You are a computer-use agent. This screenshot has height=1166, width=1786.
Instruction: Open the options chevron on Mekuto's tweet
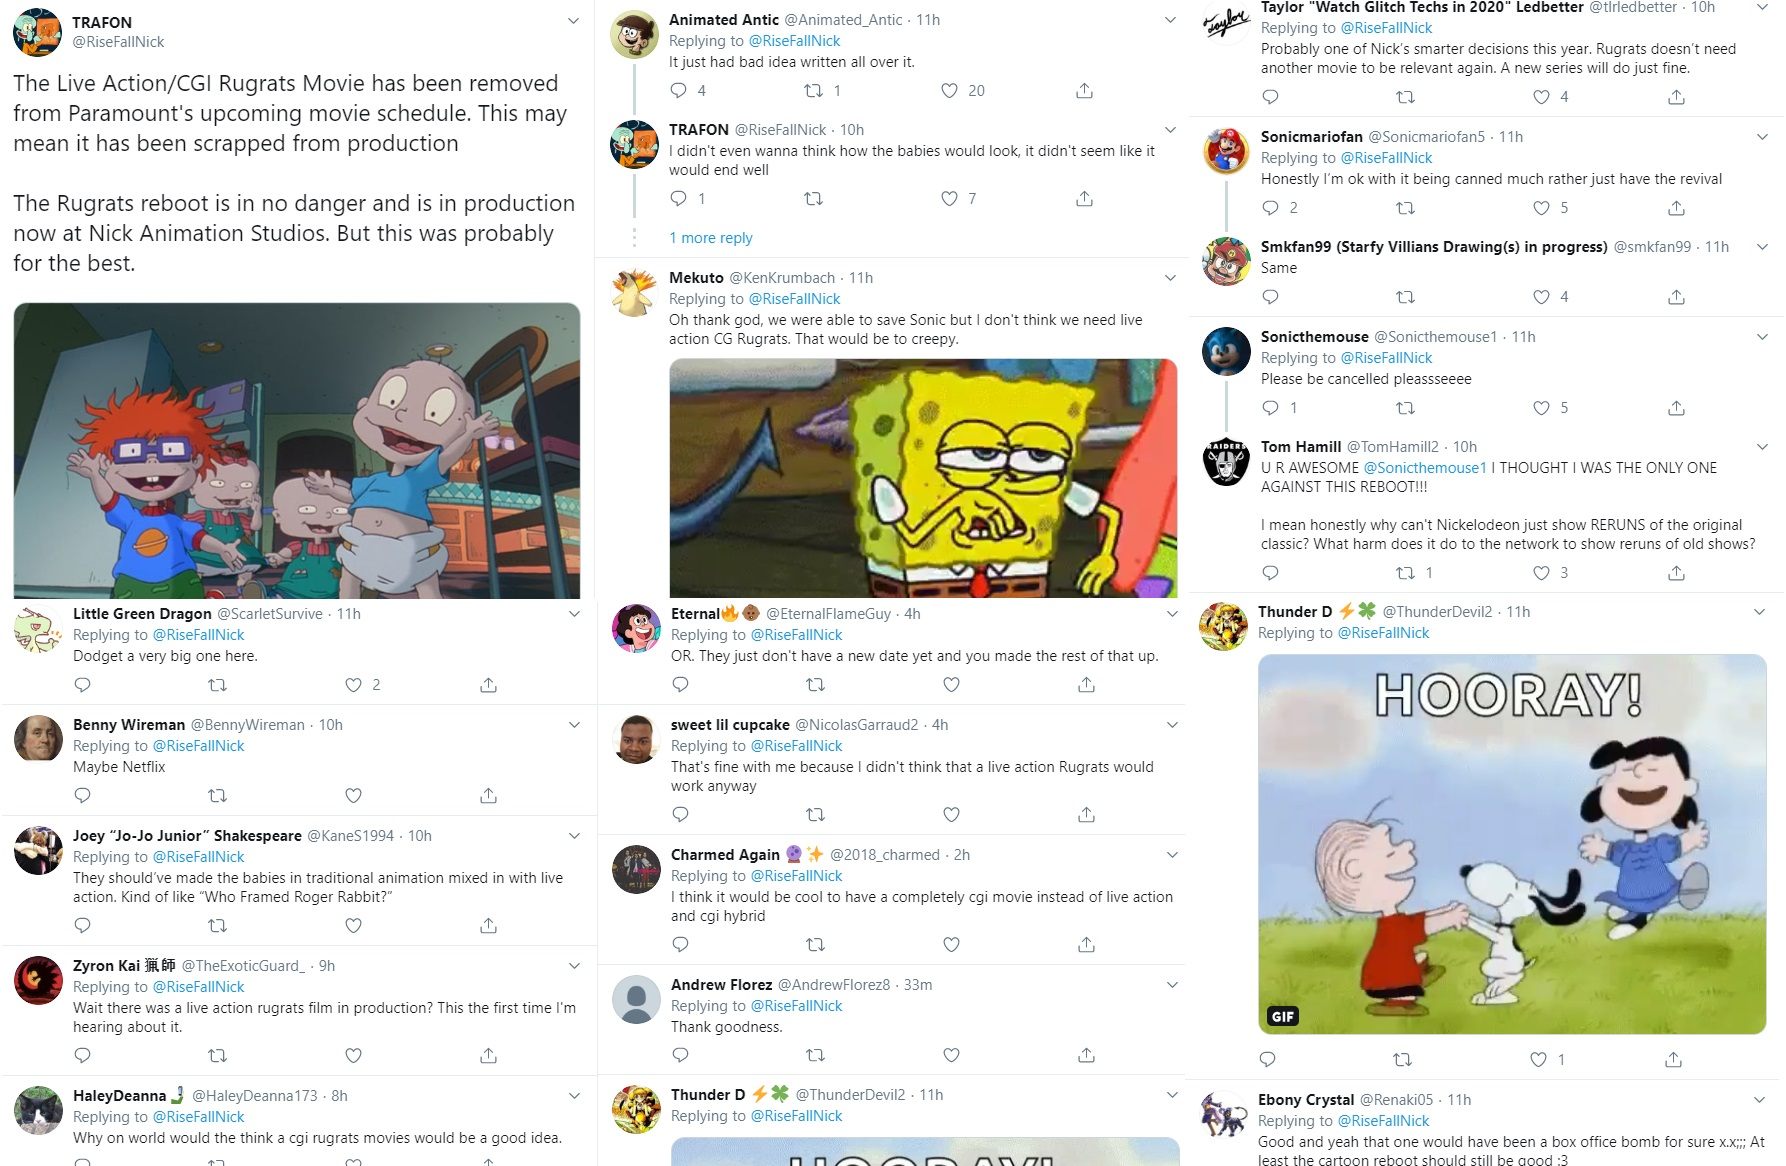tap(1171, 278)
